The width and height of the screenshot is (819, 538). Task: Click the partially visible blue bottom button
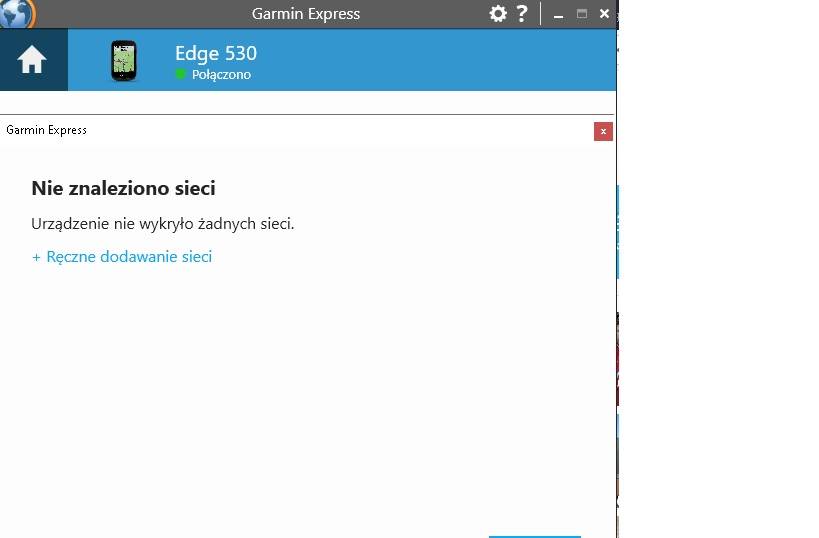point(535,536)
